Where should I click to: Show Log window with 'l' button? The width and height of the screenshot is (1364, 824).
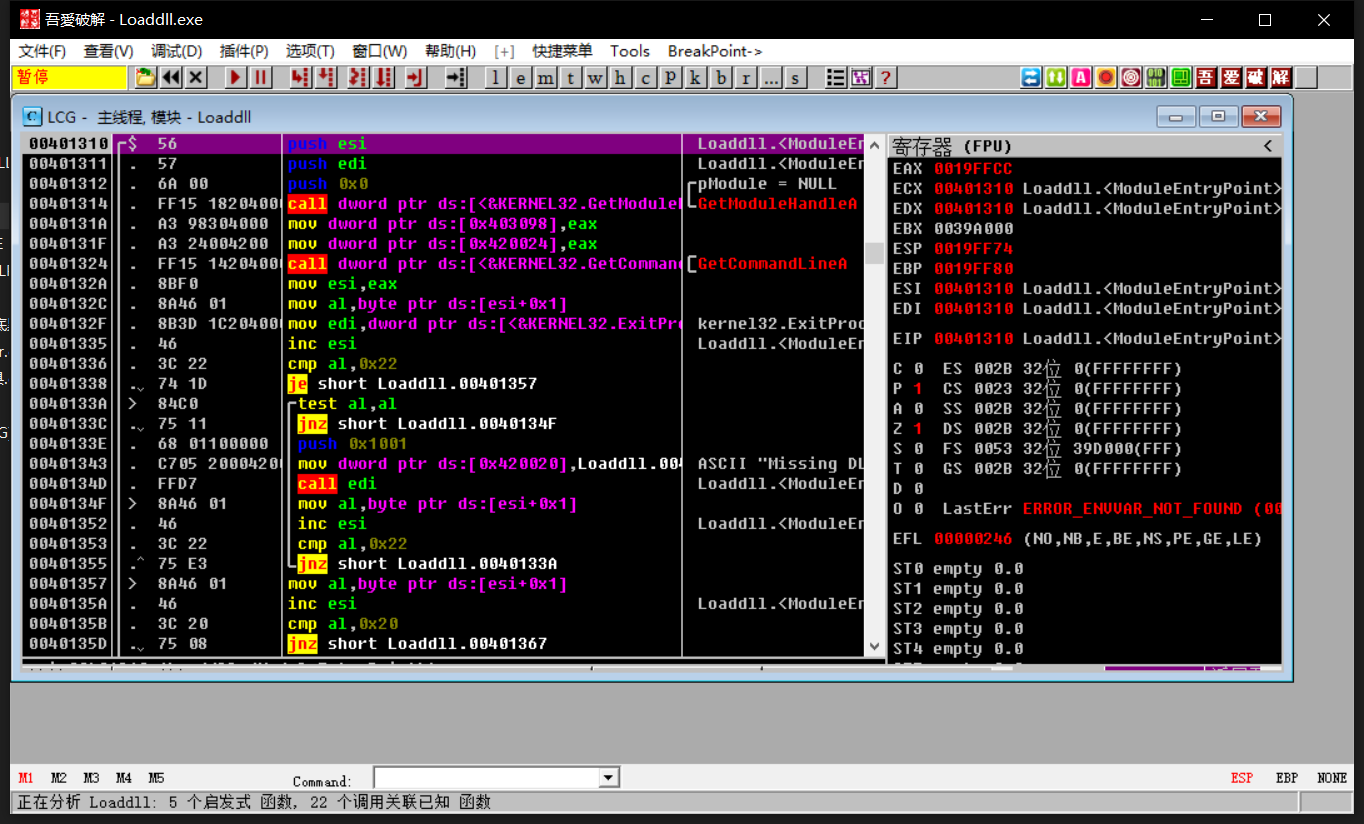pyautogui.click(x=497, y=78)
